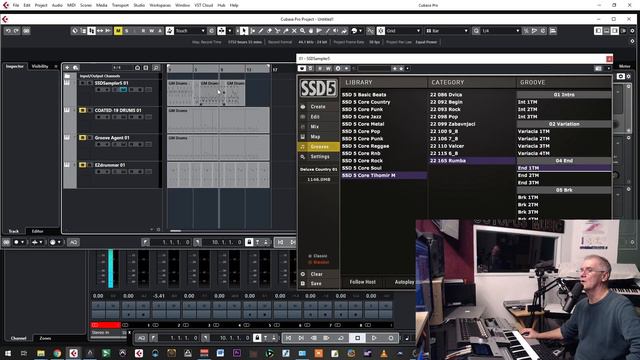This screenshot has height=360, width=640.
Task: Click Go to Project Start transport icon
Action: 288,338
